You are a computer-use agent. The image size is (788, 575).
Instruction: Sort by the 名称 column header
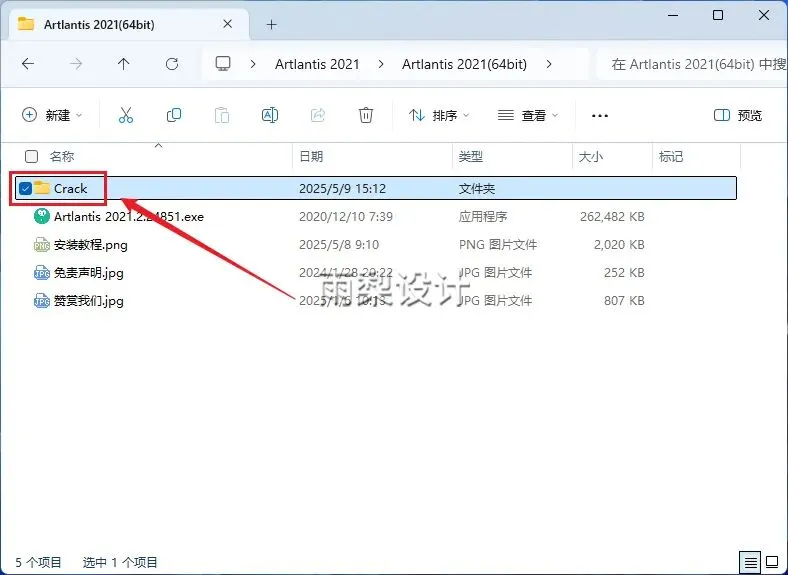pyautogui.click(x=62, y=156)
